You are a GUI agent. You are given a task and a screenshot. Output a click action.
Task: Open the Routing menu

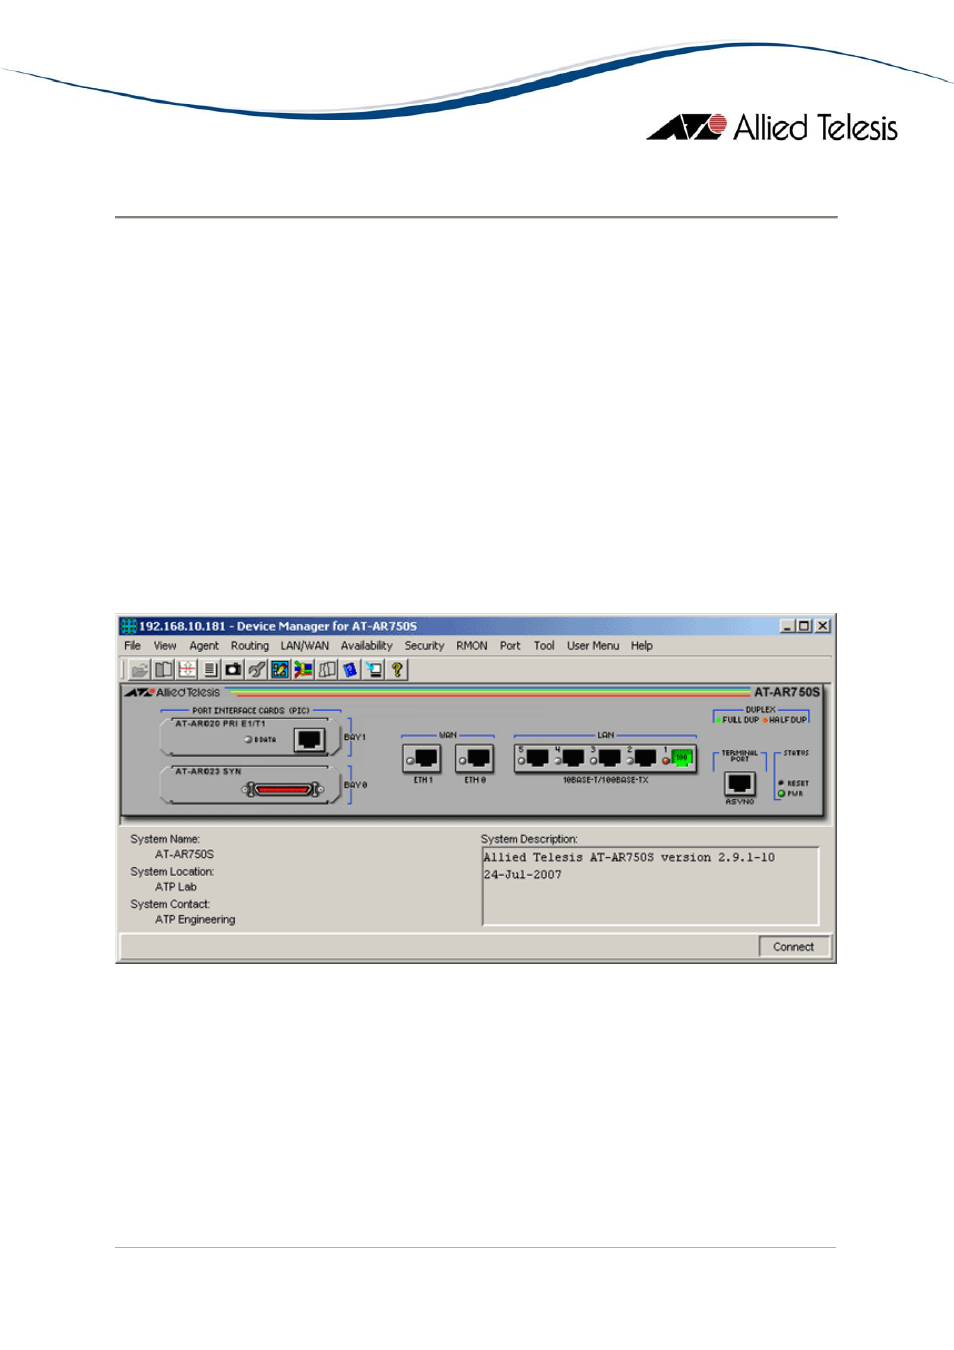(x=250, y=646)
